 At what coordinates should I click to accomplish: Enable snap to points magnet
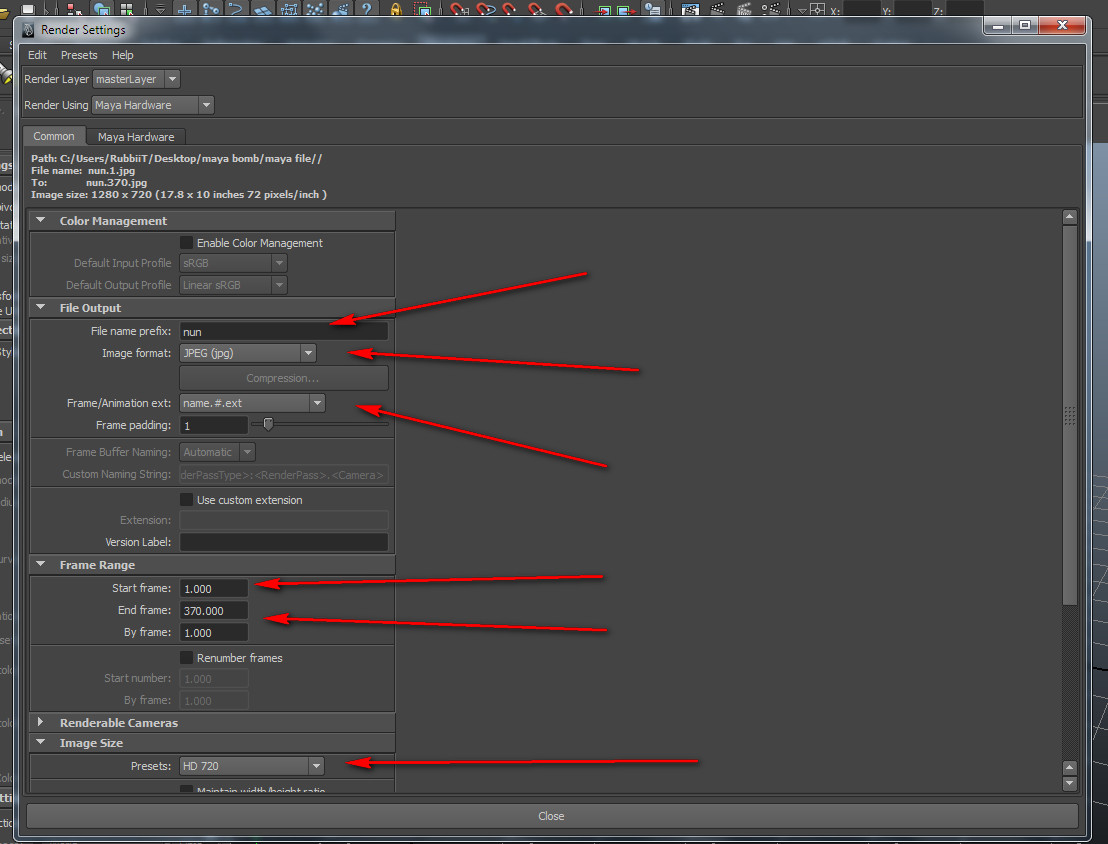pos(510,8)
